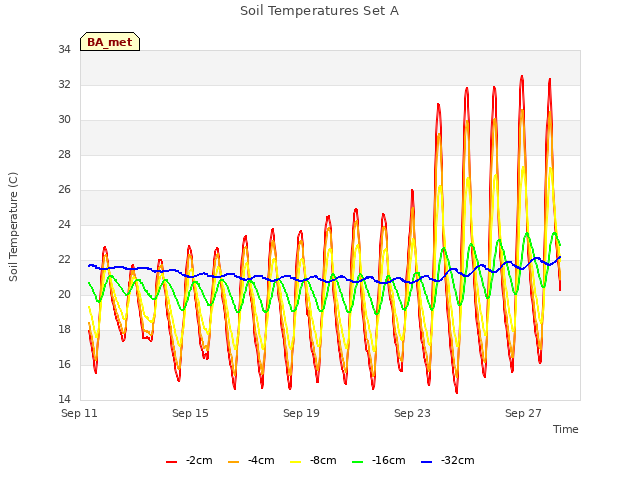This screenshot has width=640, height=480.
Task: Click the Sep 15 x-axis tick label
Action: tap(190, 413)
